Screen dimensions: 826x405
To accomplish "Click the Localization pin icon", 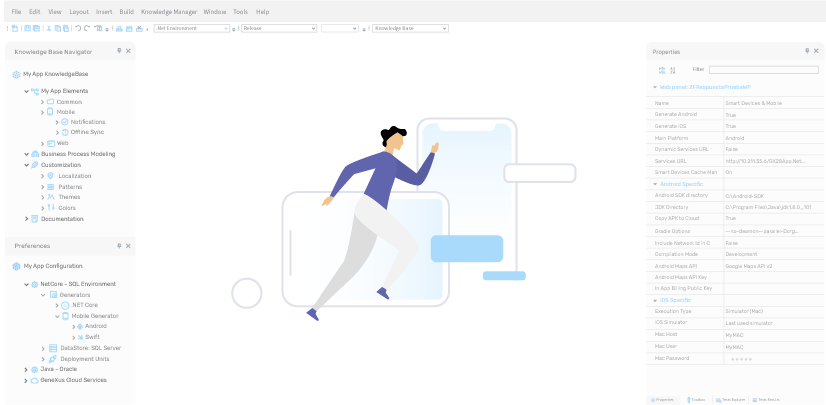I will [x=51, y=176].
